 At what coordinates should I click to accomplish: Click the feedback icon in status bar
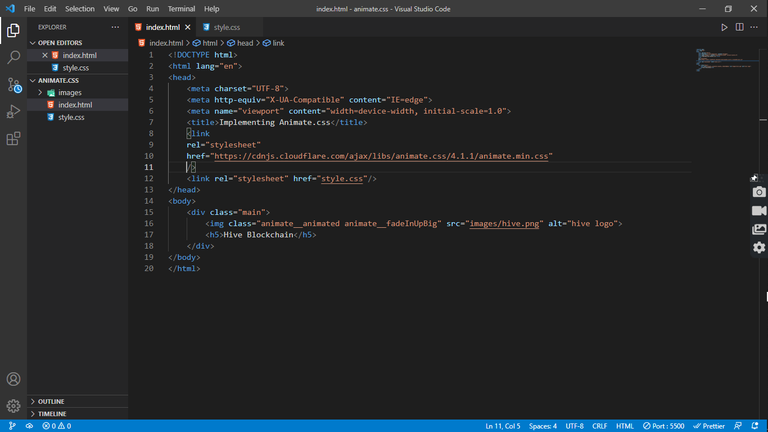tap(738, 426)
